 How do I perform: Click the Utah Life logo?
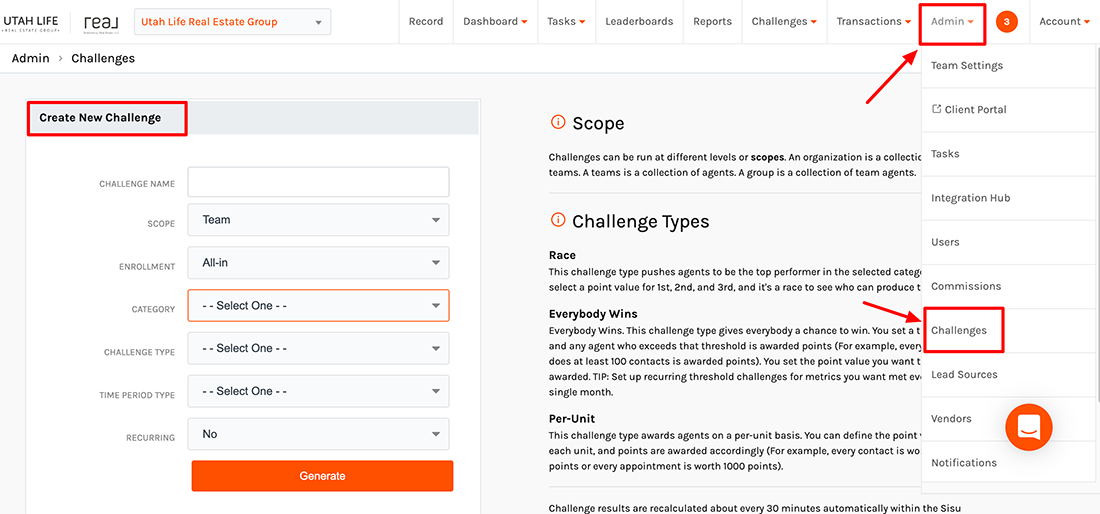tap(30, 22)
